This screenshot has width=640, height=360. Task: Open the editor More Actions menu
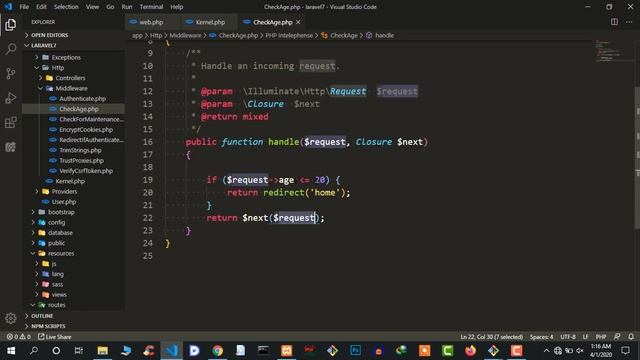click(629, 22)
